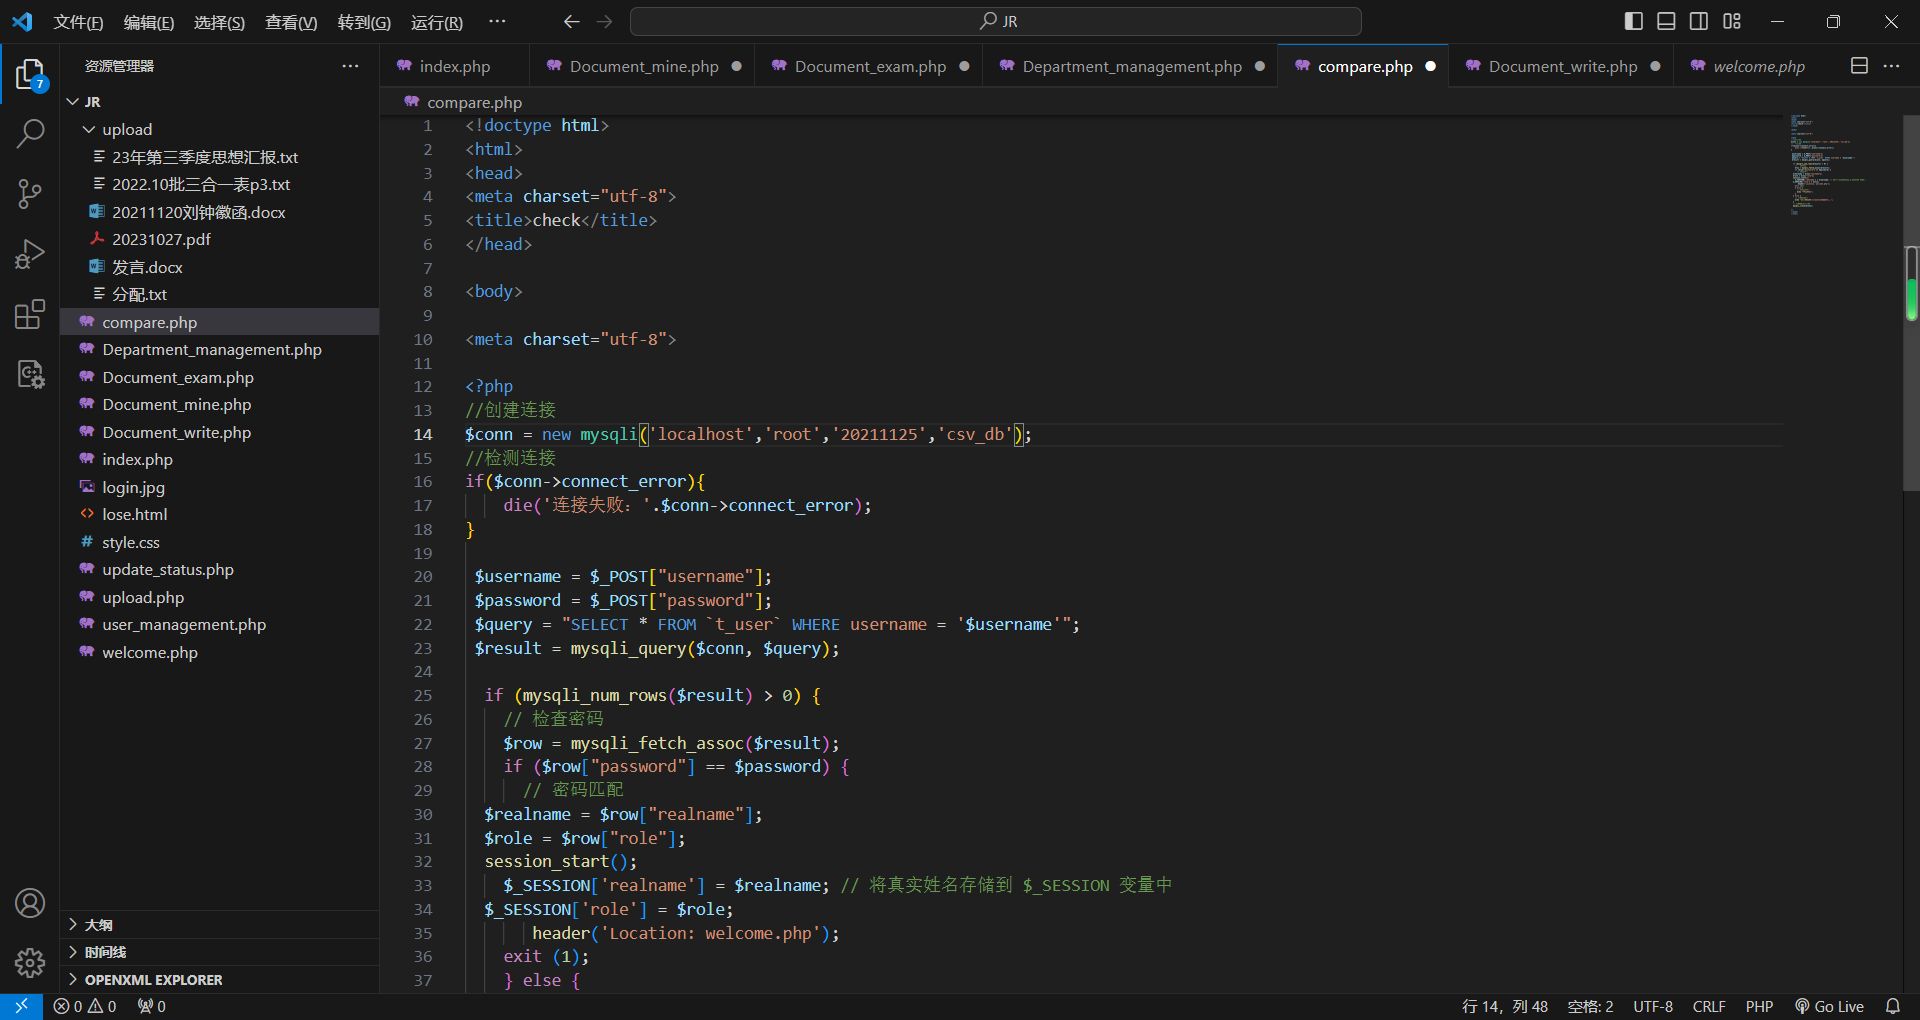Open the Accounts menu icon

(x=30, y=903)
